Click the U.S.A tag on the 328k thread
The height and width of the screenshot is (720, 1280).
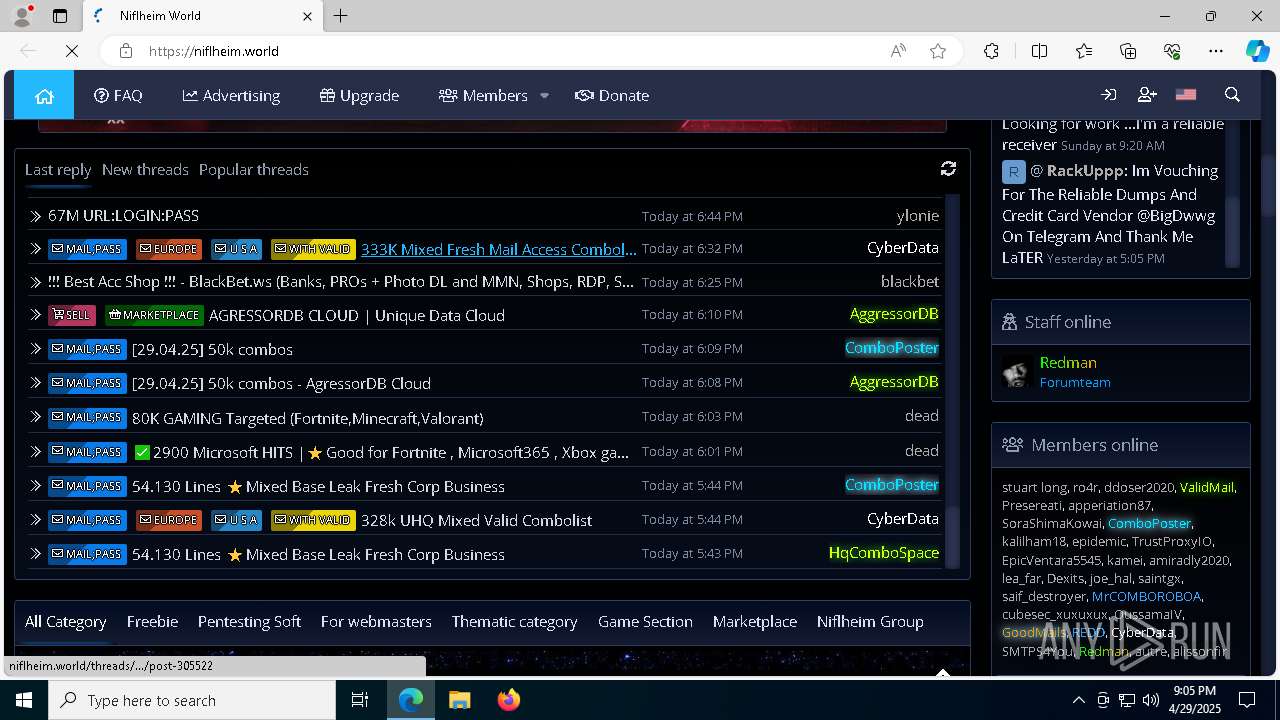pos(236,520)
